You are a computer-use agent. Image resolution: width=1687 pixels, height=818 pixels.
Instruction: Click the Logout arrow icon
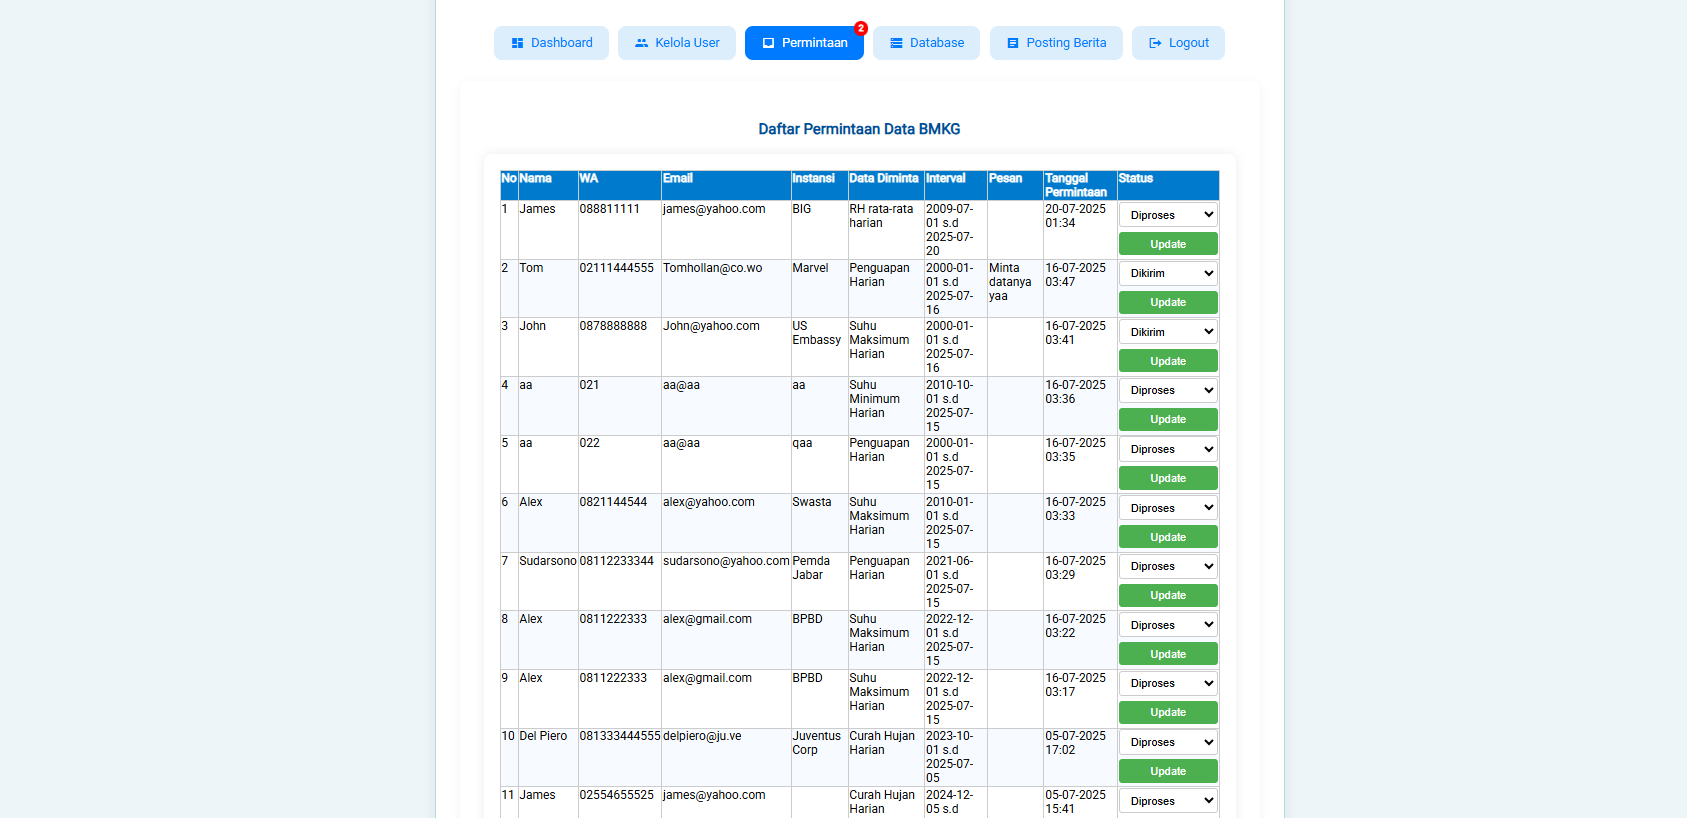coord(1155,43)
